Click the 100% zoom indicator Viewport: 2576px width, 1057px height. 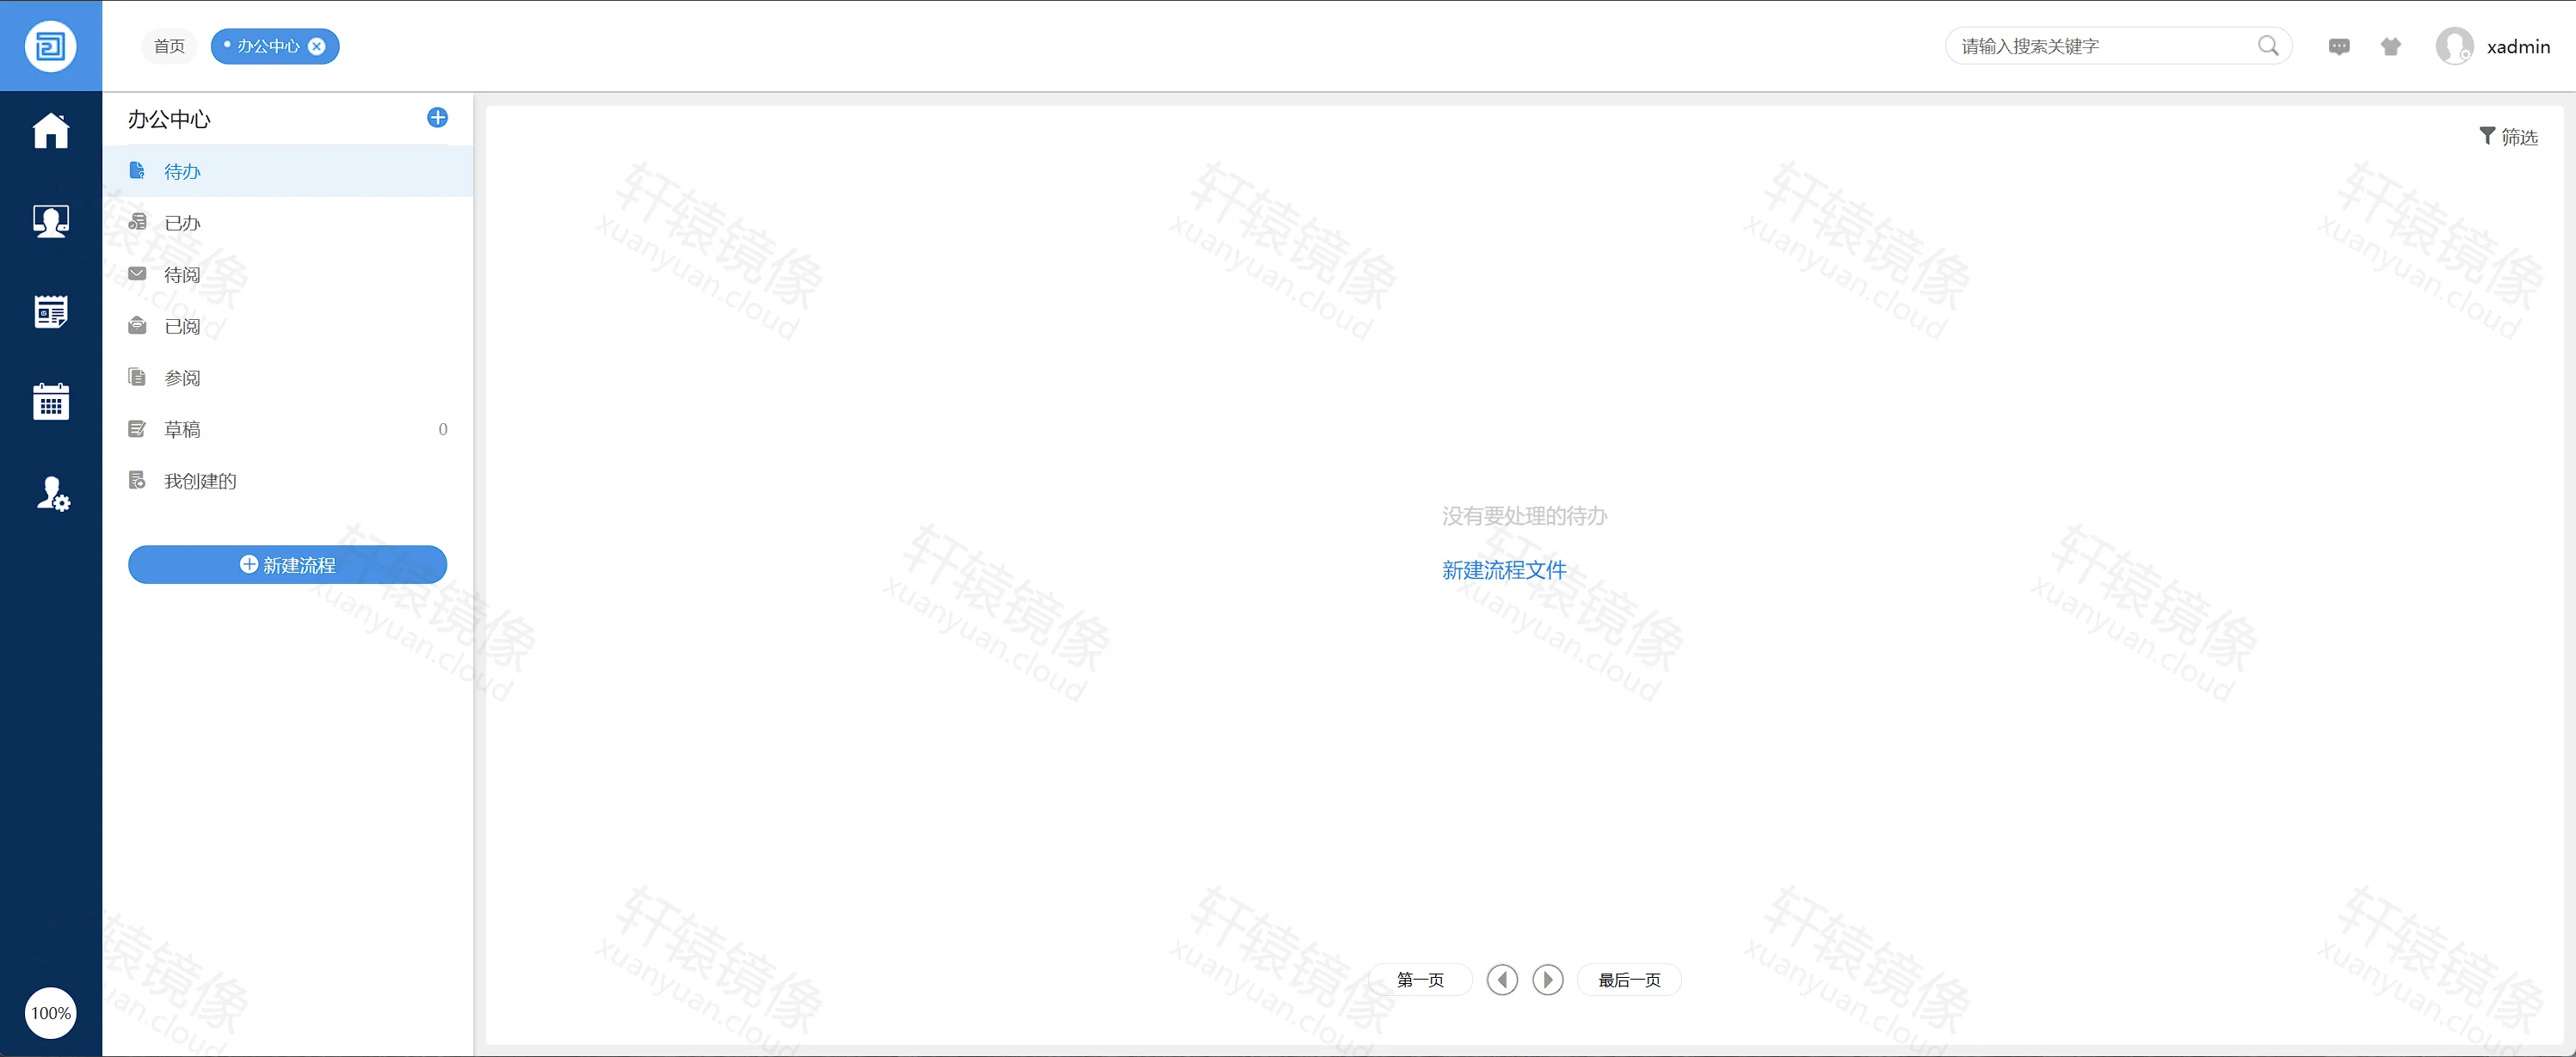(x=51, y=1013)
